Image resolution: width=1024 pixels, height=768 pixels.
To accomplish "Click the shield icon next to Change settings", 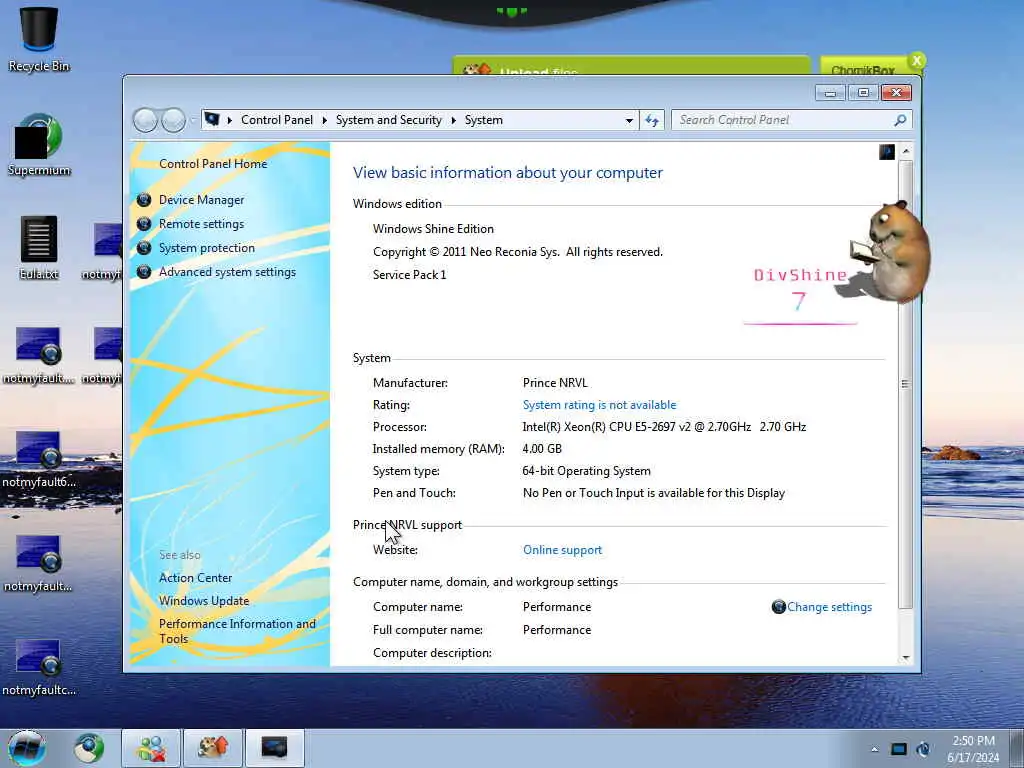I will point(778,607).
